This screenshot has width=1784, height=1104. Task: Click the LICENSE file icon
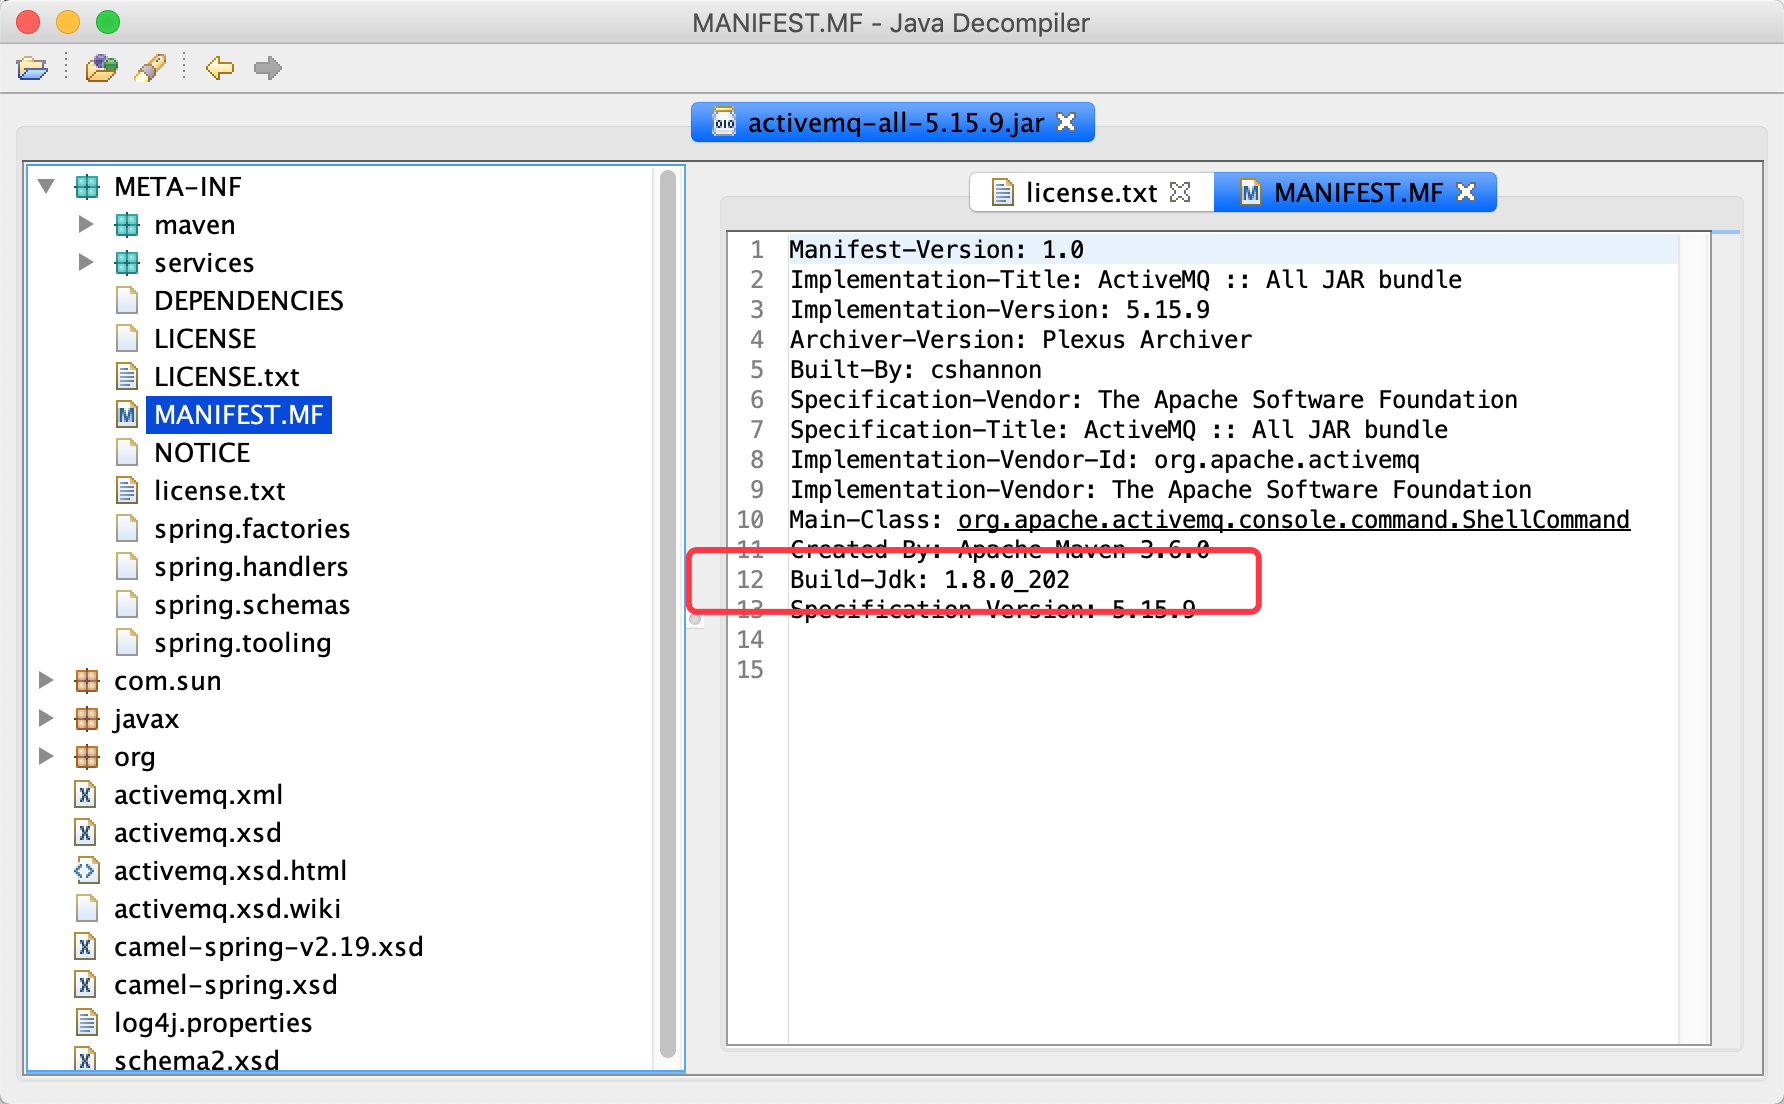[x=127, y=339]
